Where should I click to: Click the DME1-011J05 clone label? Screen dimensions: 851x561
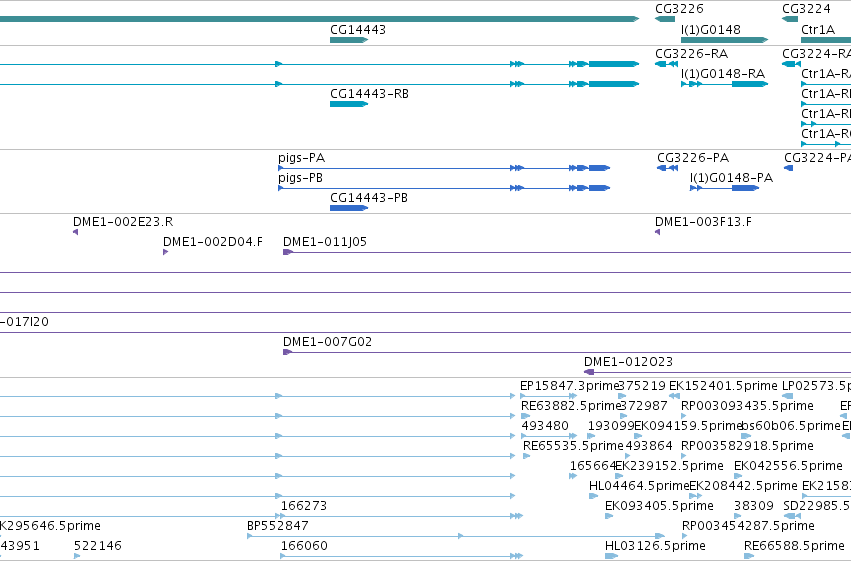point(325,242)
